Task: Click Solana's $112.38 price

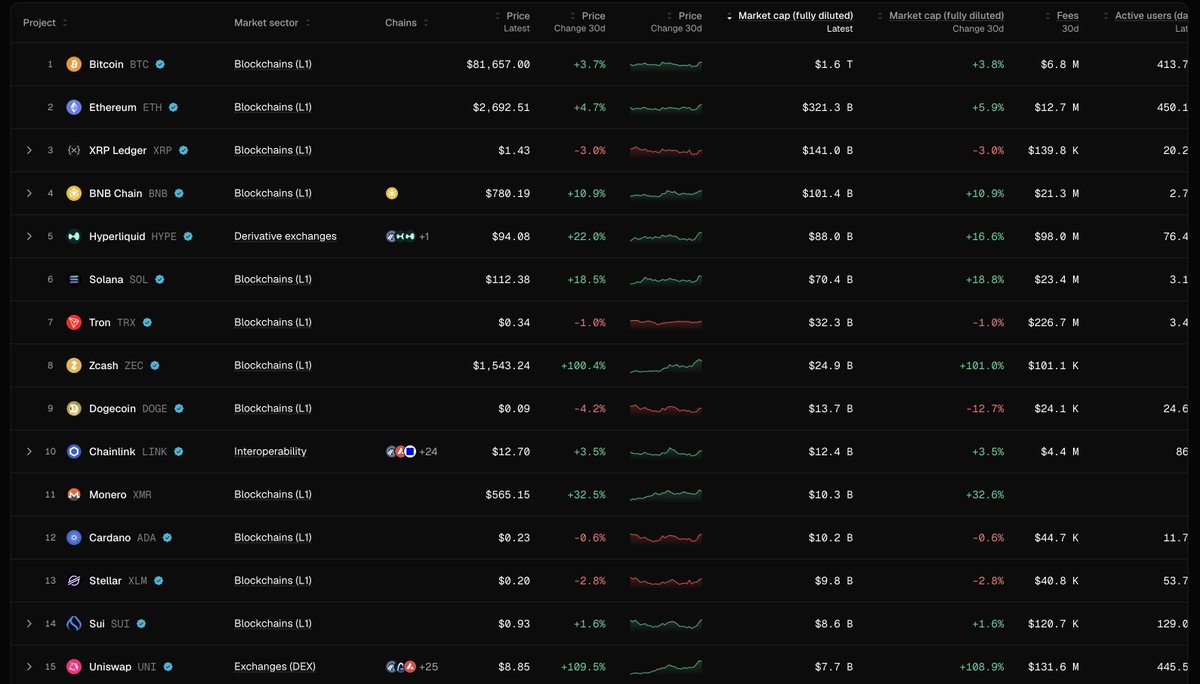Action: click(x=508, y=279)
